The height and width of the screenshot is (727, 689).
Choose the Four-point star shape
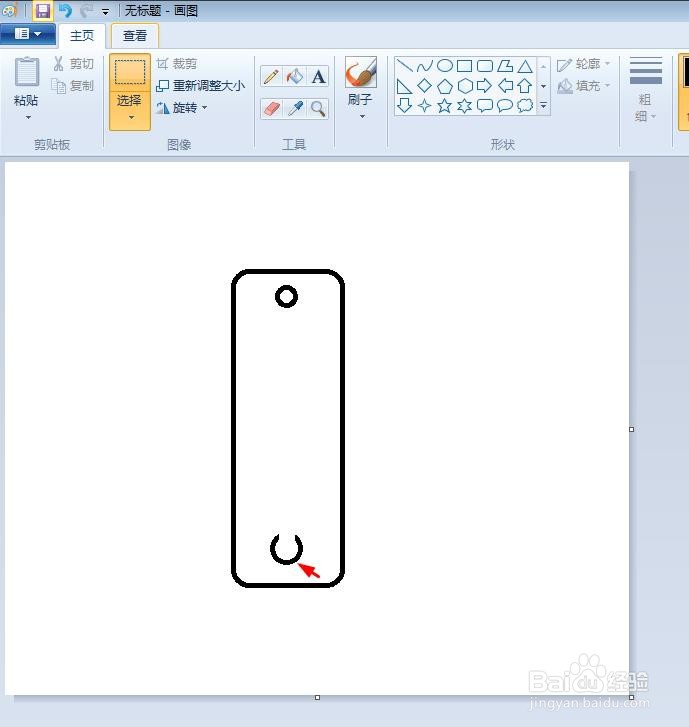tap(425, 106)
